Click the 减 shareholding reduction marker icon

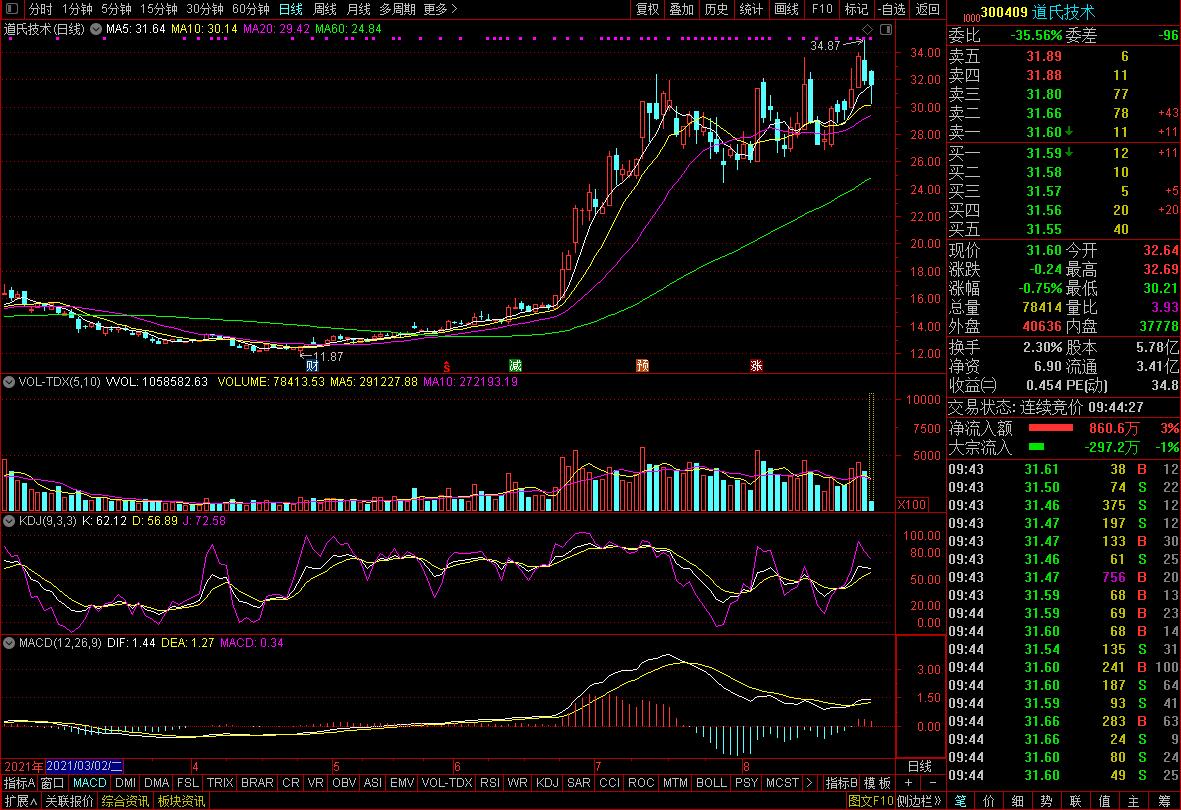coord(515,366)
